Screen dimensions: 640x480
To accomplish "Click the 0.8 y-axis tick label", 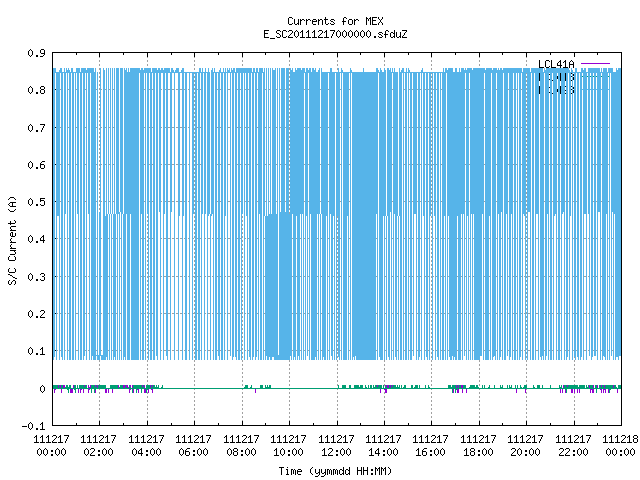I will [36, 90].
